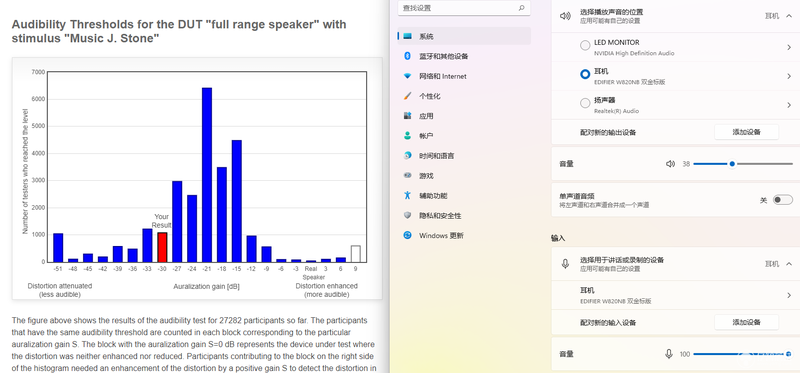Select LED MONITOR output radio button
The width and height of the screenshot is (800, 373).
tap(585, 46)
